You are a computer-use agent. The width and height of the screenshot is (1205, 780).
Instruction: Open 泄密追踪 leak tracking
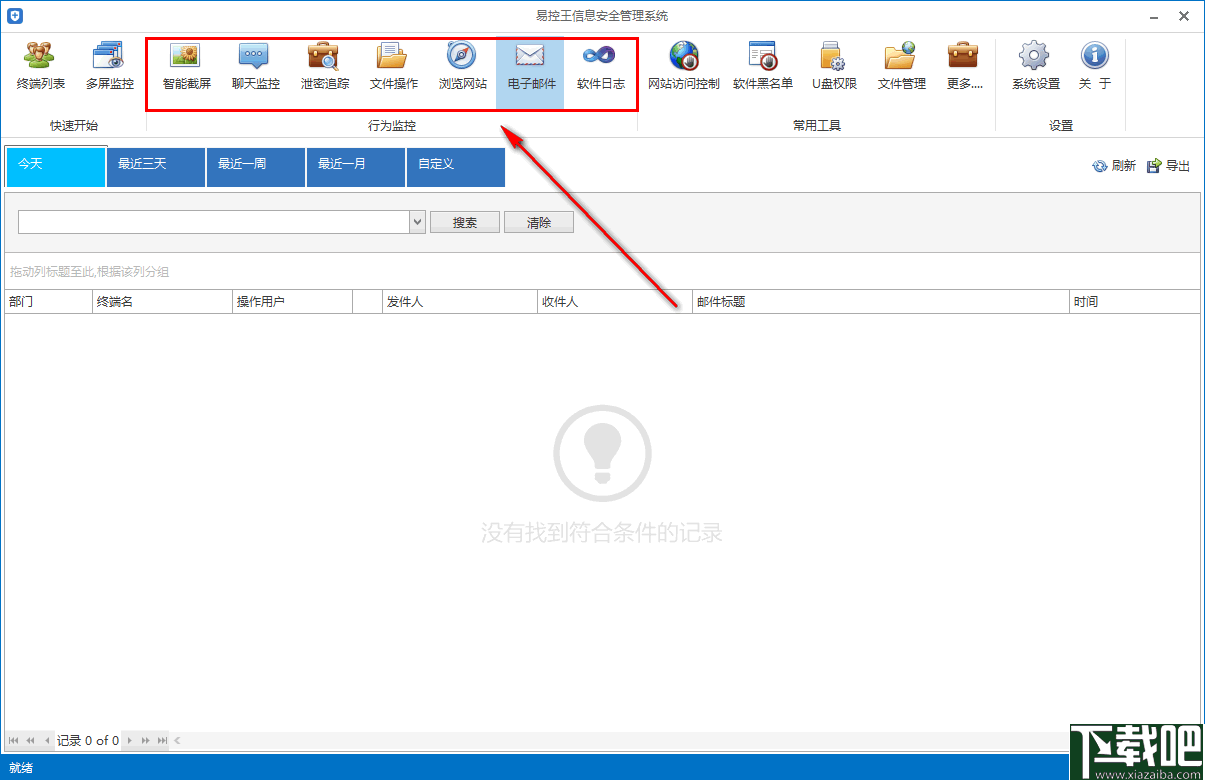pos(325,66)
